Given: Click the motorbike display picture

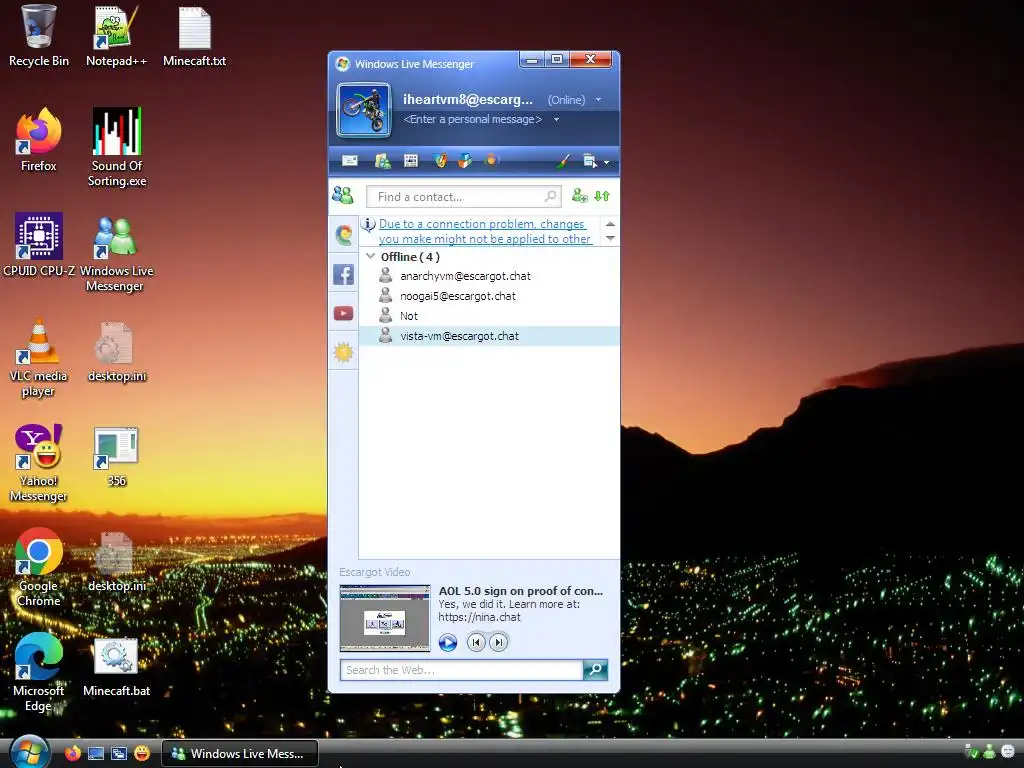Looking at the screenshot, I should point(364,110).
